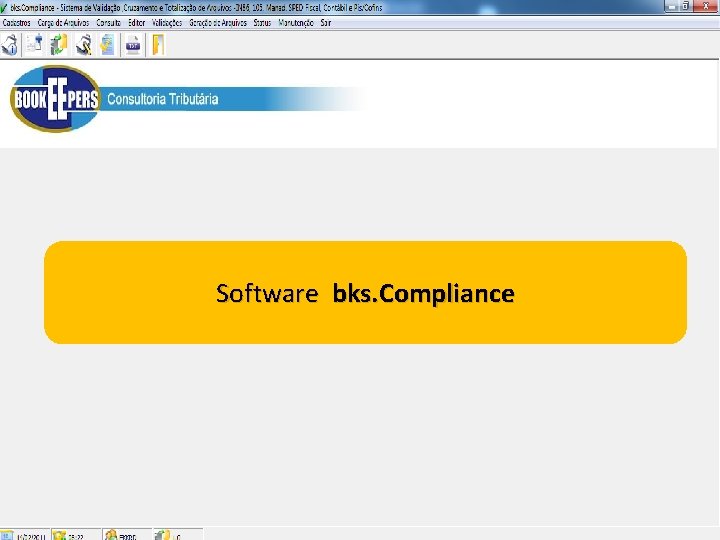Image resolution: width=720 pixels, height=540 pixels.
Task: Click the user status bar icon
Action: click(x=111, y=535)
